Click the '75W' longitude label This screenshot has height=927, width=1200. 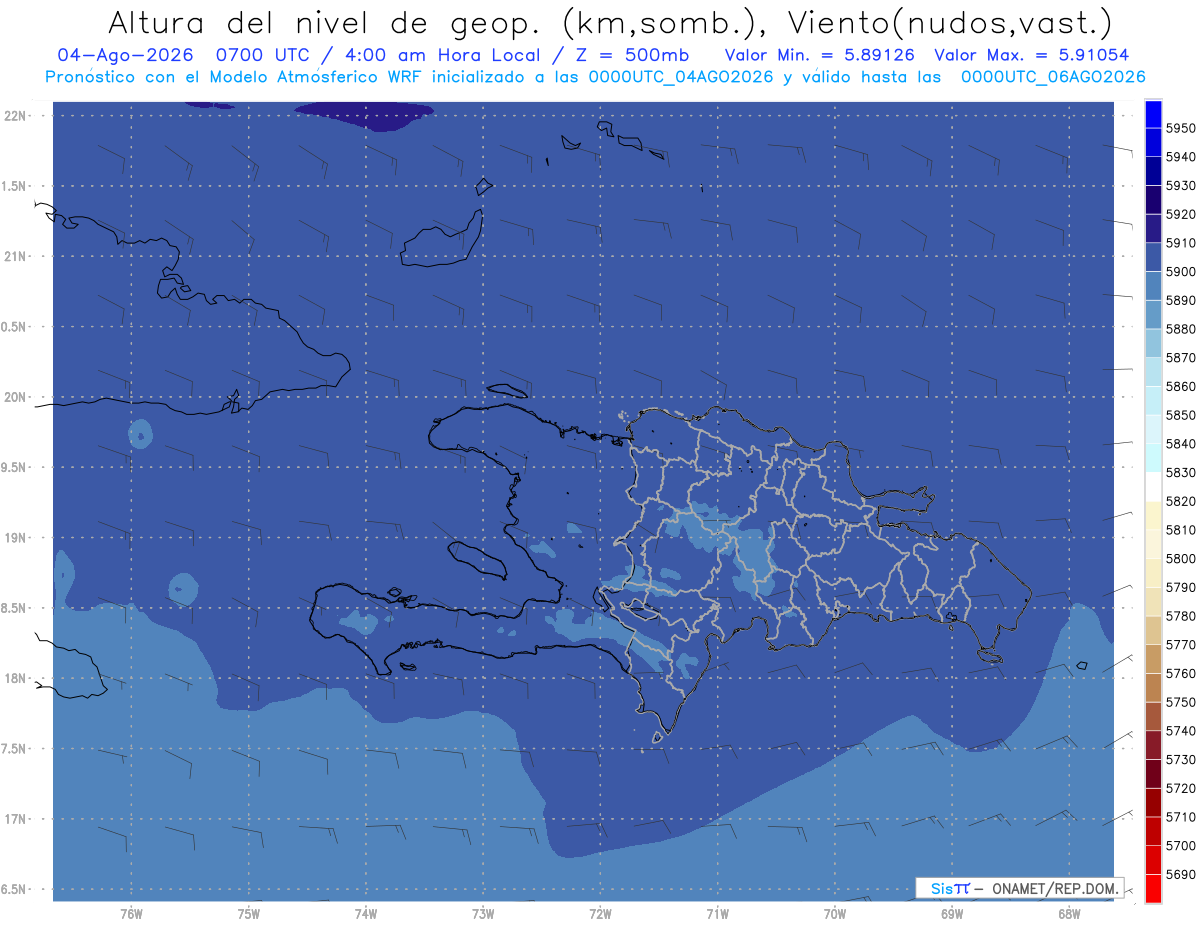[x=249, y=913]
